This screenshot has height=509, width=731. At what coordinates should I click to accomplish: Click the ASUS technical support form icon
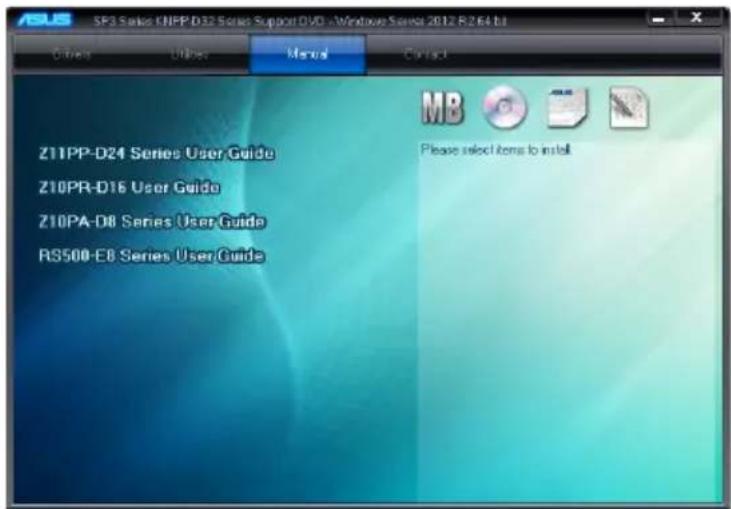pyautogui.click(x=567, y=108)
